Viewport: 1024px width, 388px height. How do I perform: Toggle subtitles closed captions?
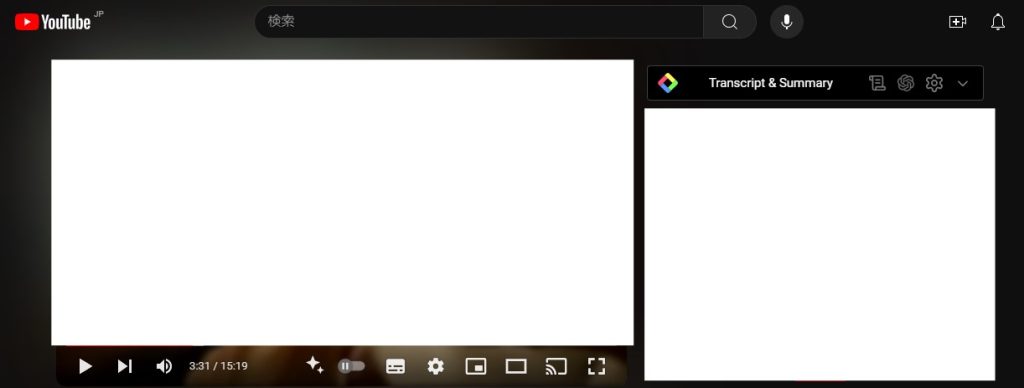(x=395, y=366)
